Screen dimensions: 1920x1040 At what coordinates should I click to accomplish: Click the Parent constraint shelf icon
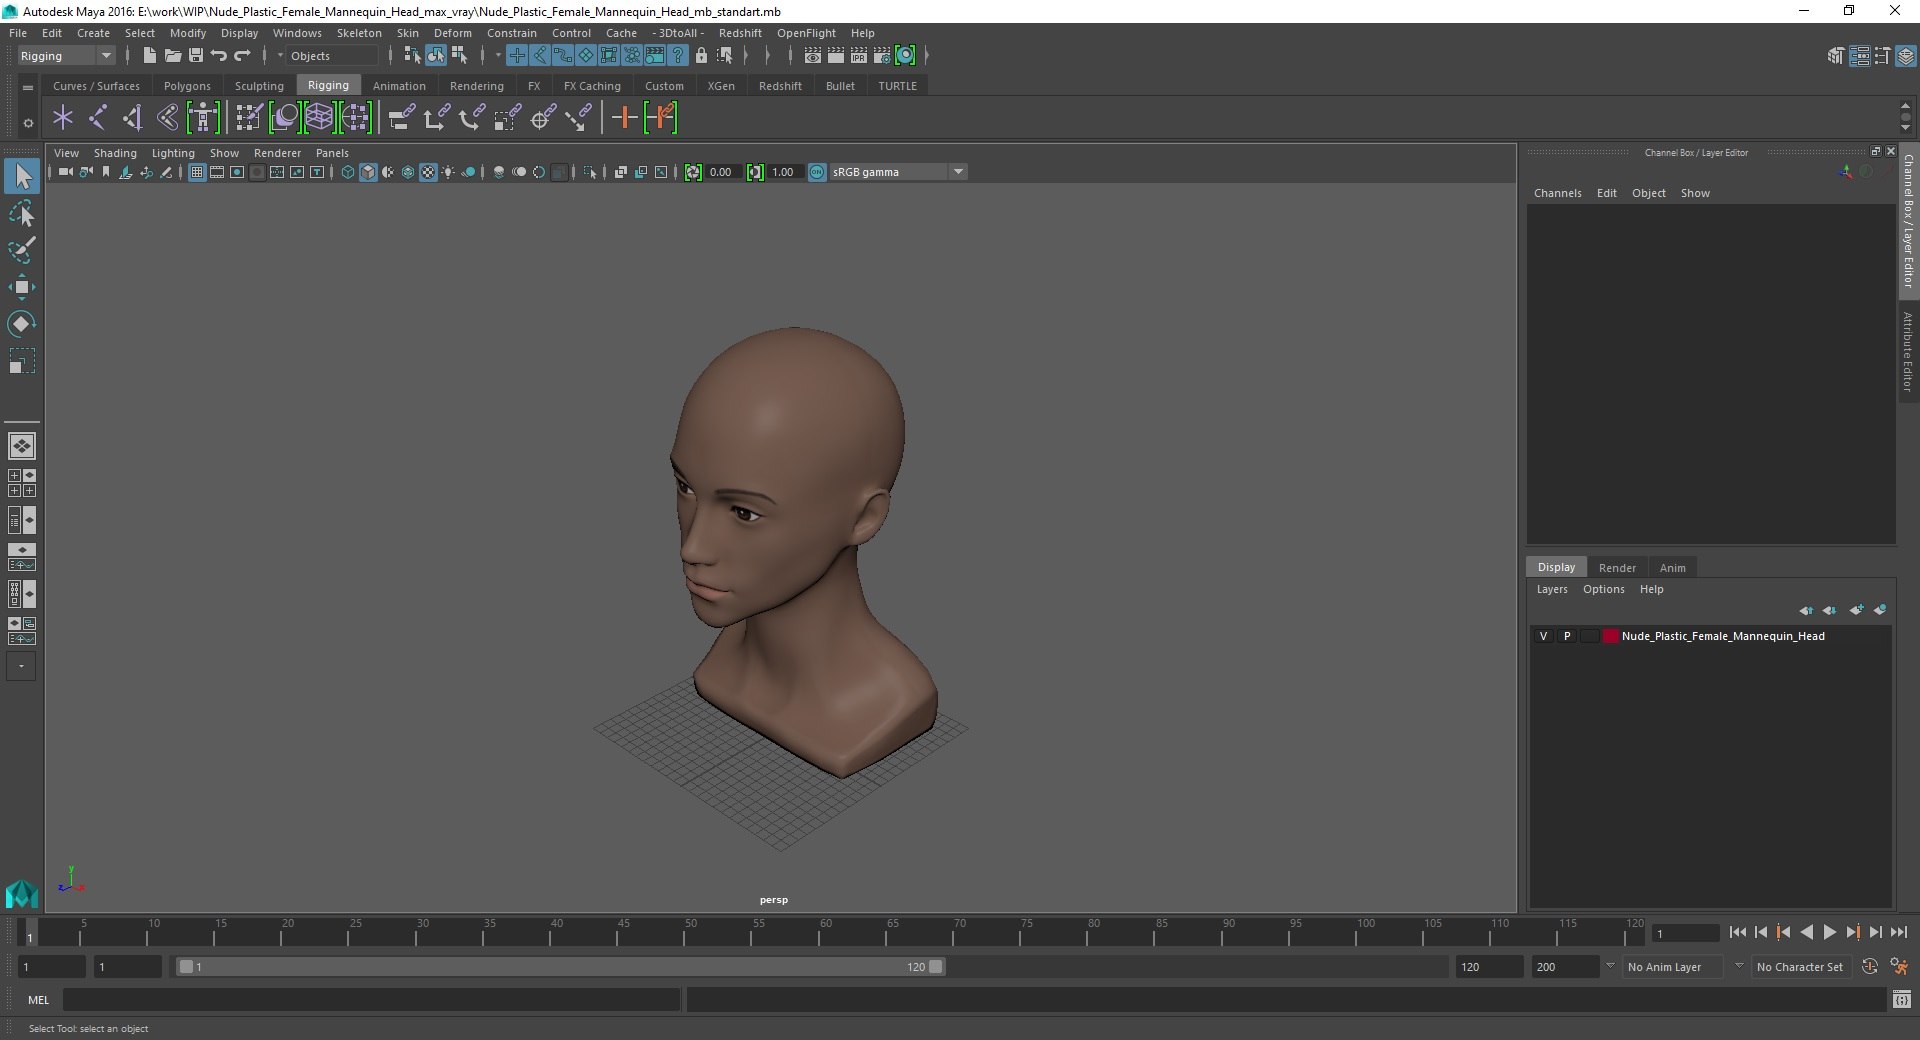tap(401, 118)
